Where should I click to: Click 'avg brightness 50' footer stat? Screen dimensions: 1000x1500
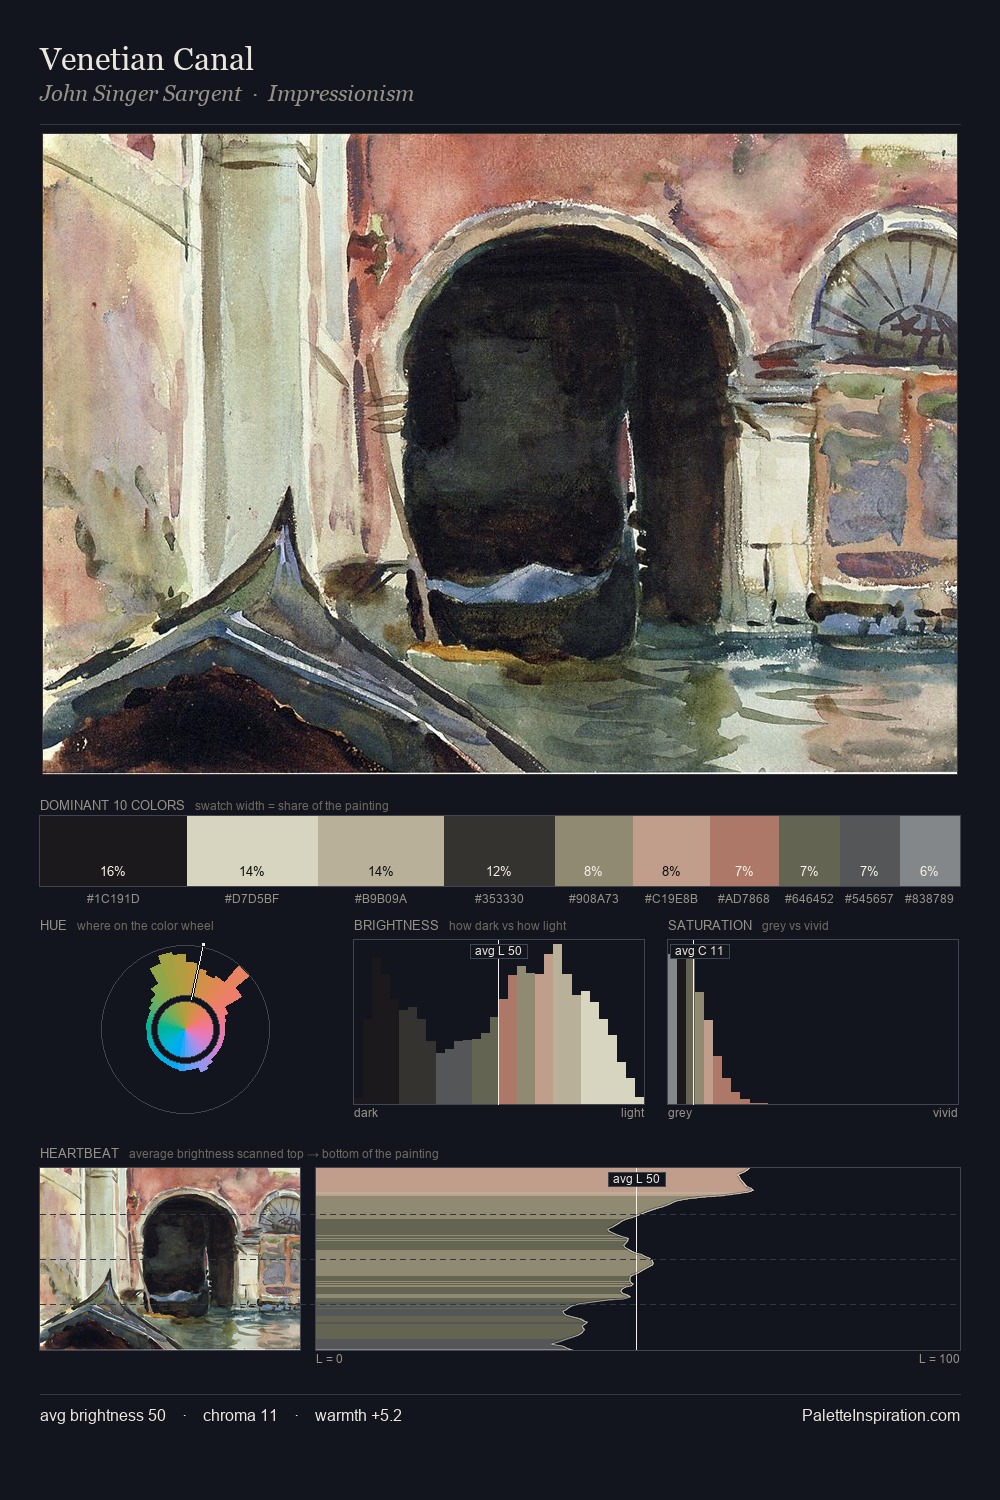point(103,1415)
